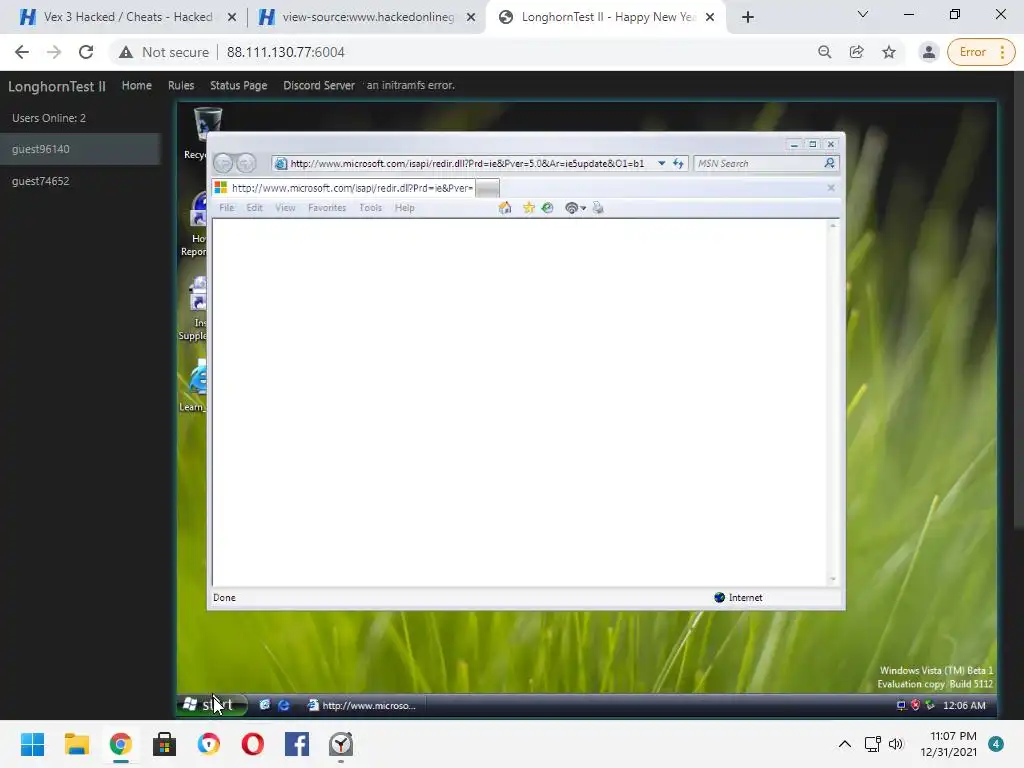1024x768 pixels.
Task: Click Chrome back arrow button
Action: pos(22,52)
